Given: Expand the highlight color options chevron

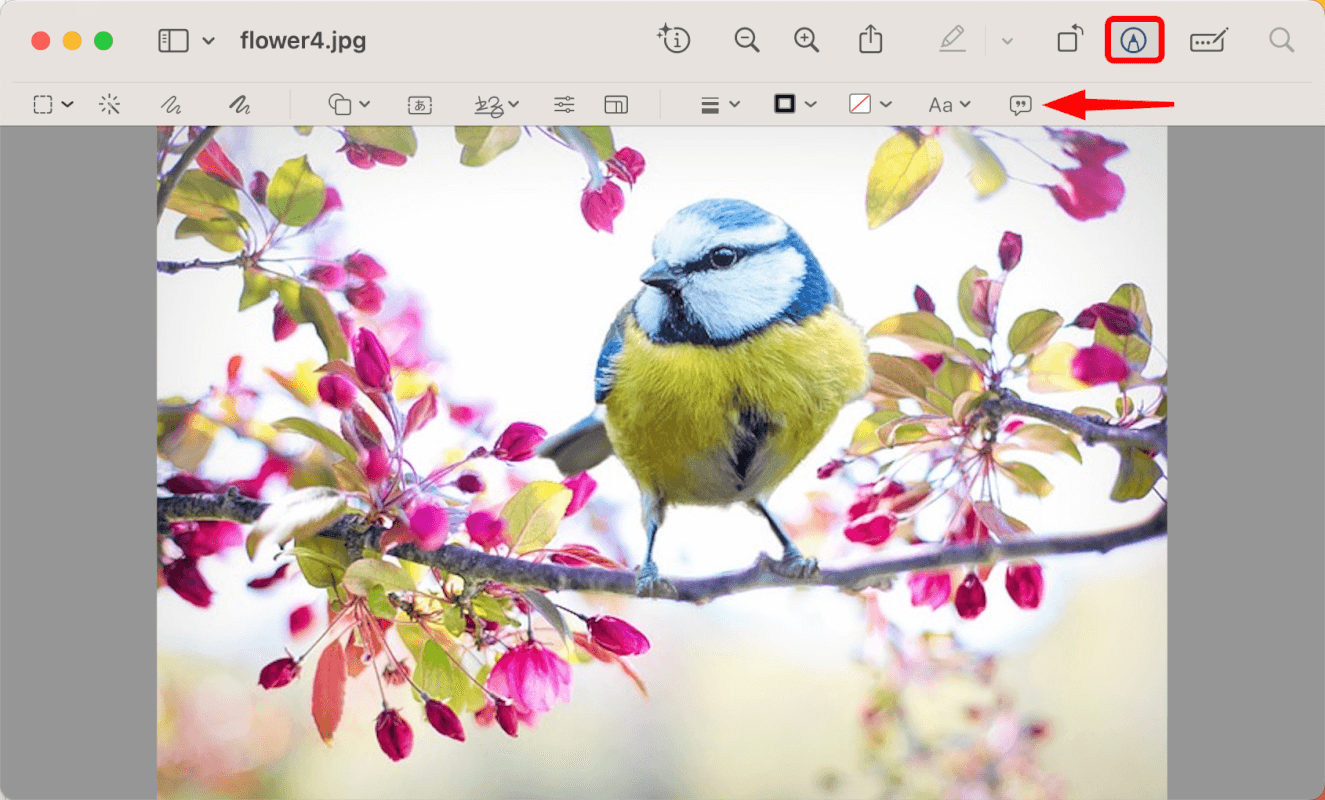Looking at the screenshot, I should click(x=1007, y=41).
